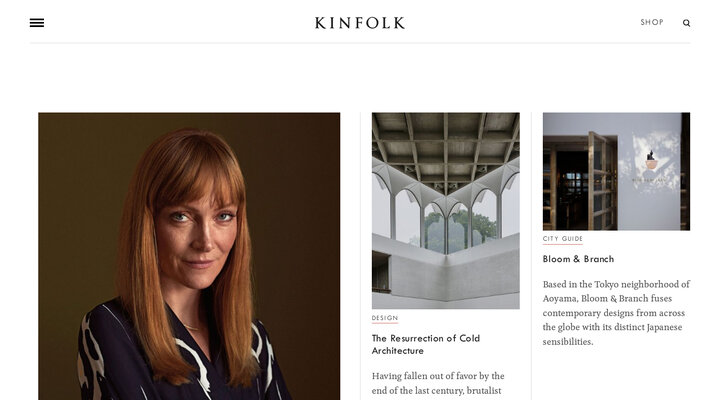Viewport: 720px width, 400px height.
Task: Click the brutalist article excerpt text
Action: (x=438, y=383)
